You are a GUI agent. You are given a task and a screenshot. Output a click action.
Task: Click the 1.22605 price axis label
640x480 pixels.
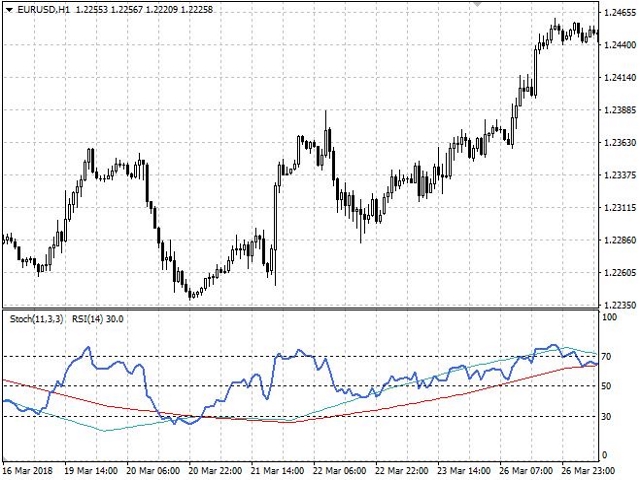click(620, 273)
